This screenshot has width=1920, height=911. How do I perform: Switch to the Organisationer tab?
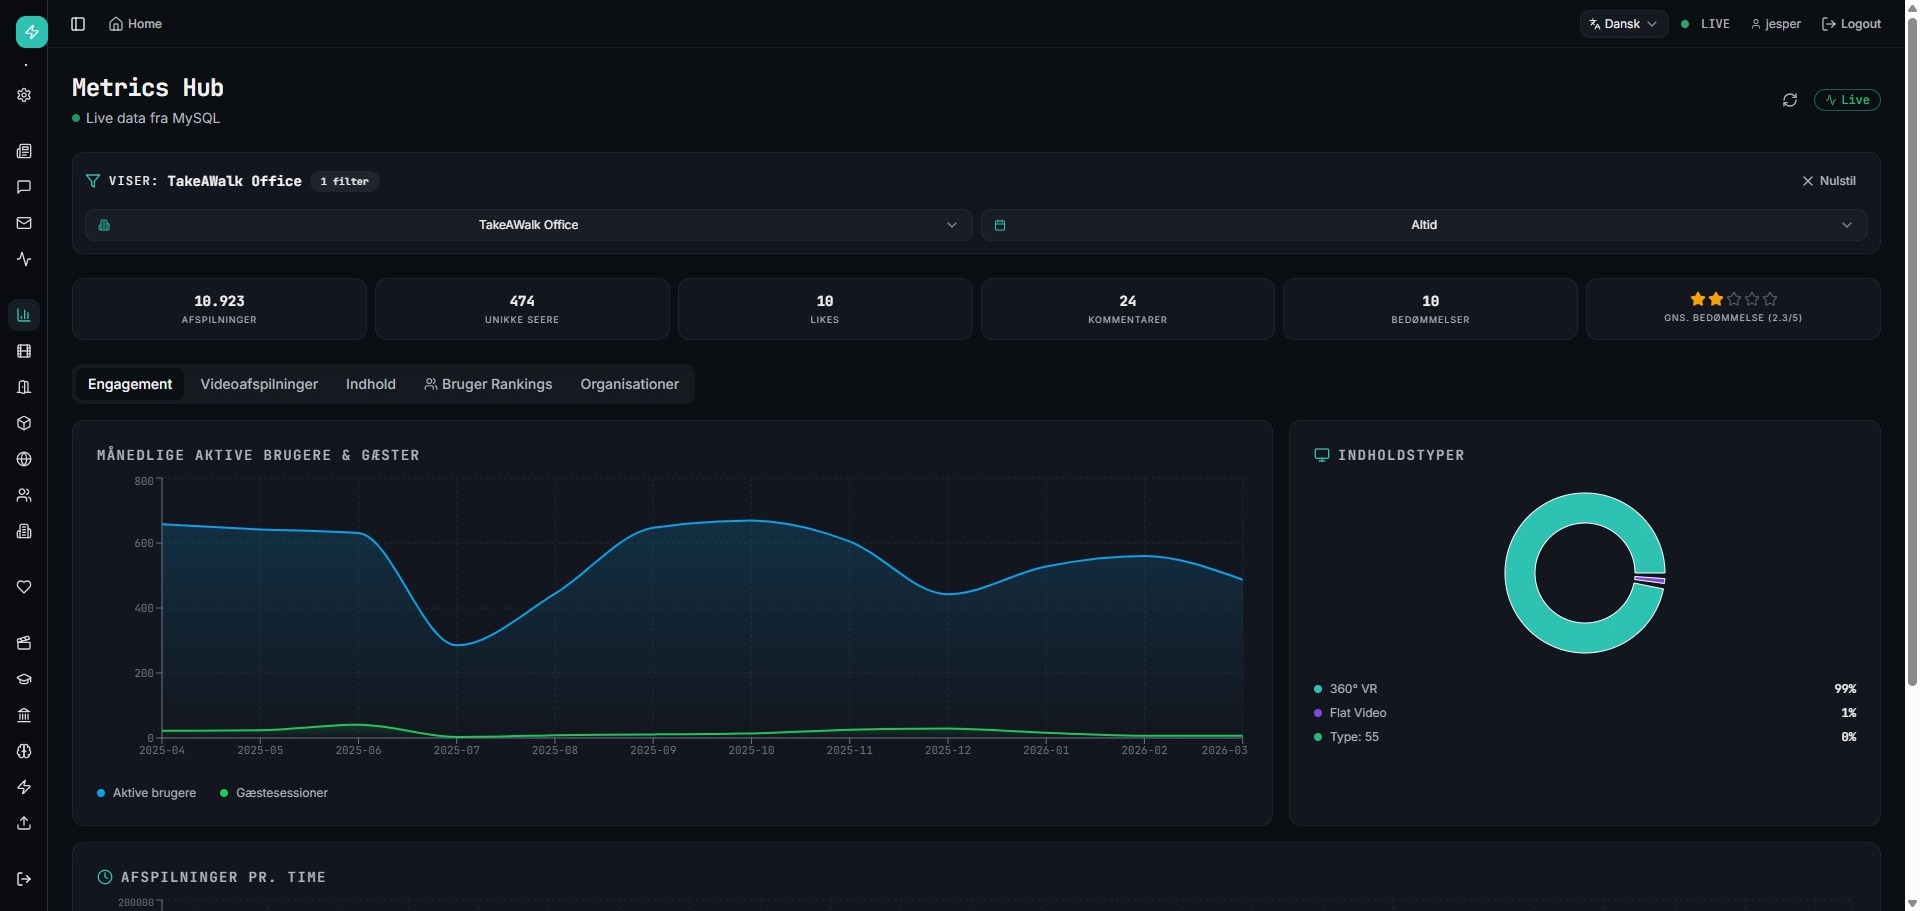coord(630,384)
